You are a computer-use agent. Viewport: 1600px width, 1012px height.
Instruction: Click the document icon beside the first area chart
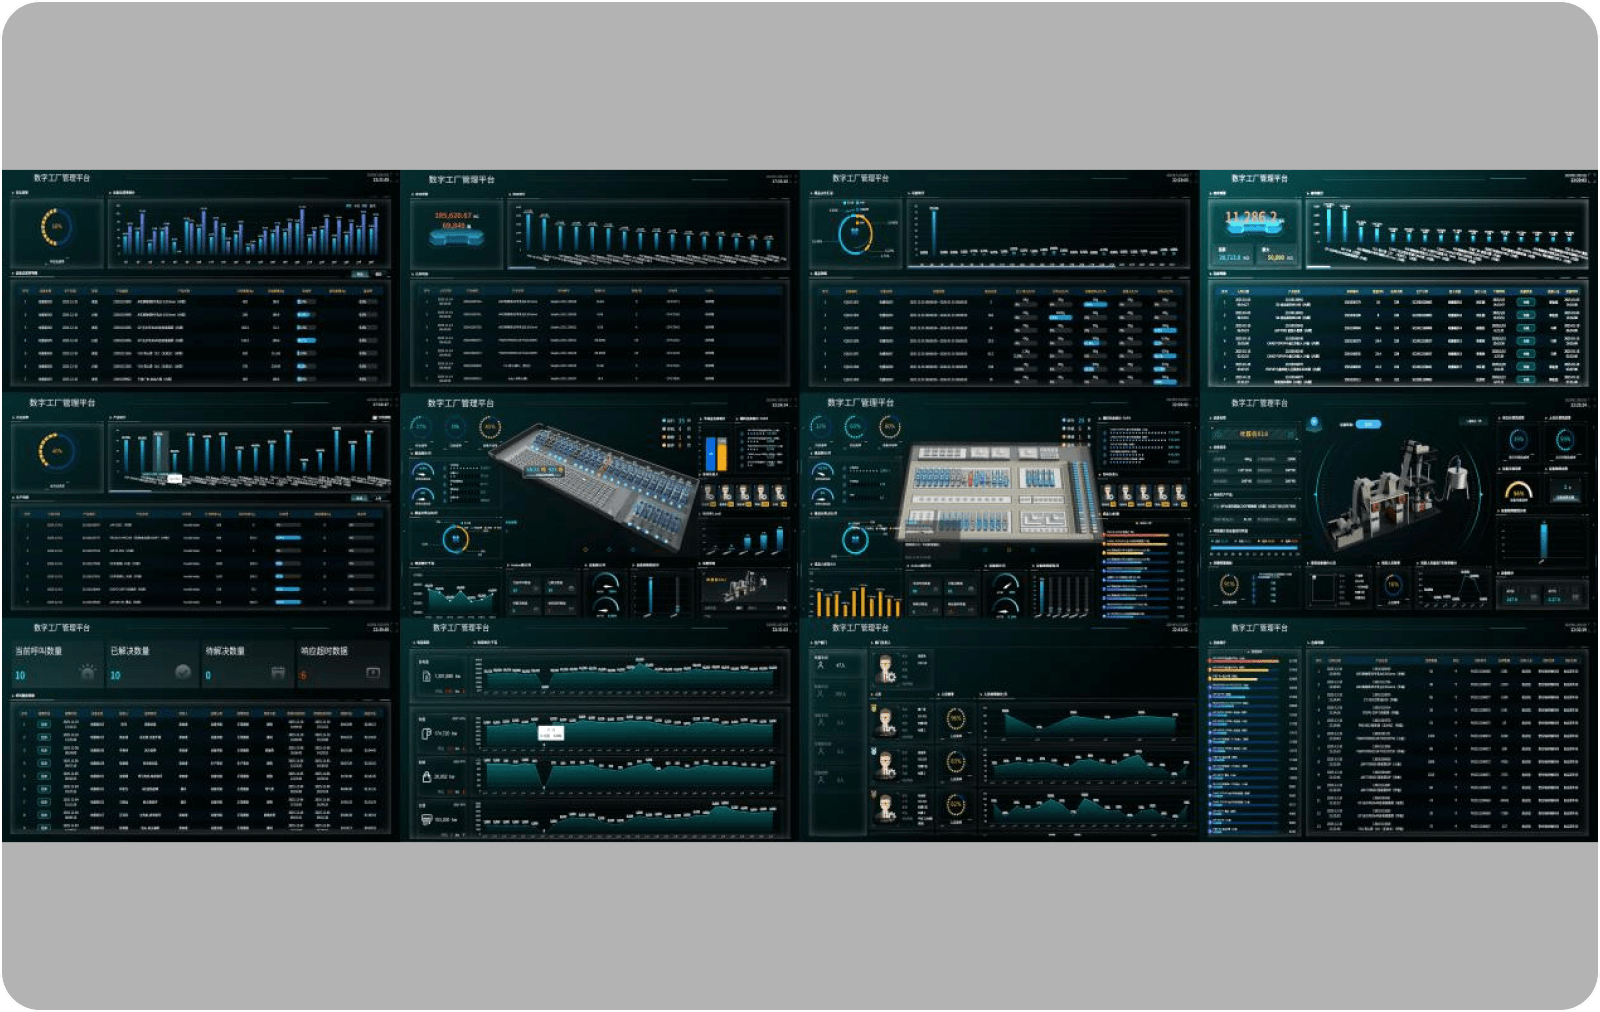click(427, 677)
